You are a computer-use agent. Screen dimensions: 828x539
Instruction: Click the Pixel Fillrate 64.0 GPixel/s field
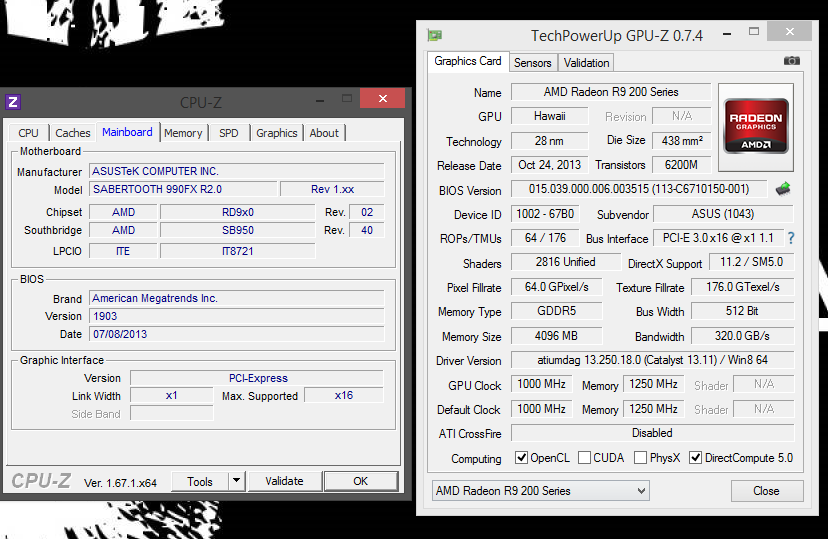pos(556,287)
